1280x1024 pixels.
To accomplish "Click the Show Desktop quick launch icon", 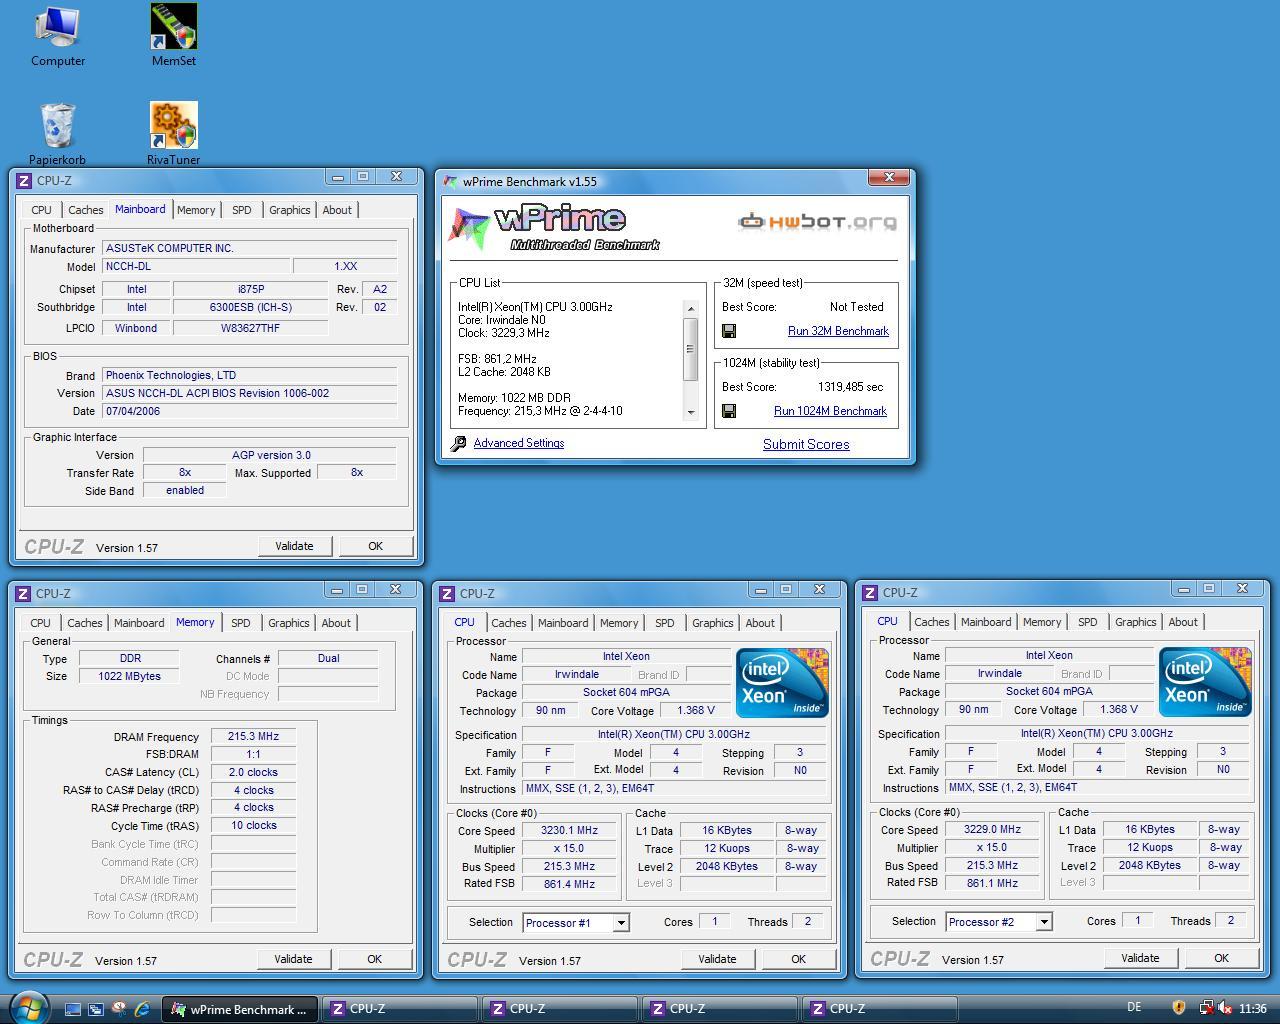I will point(72,1009).
